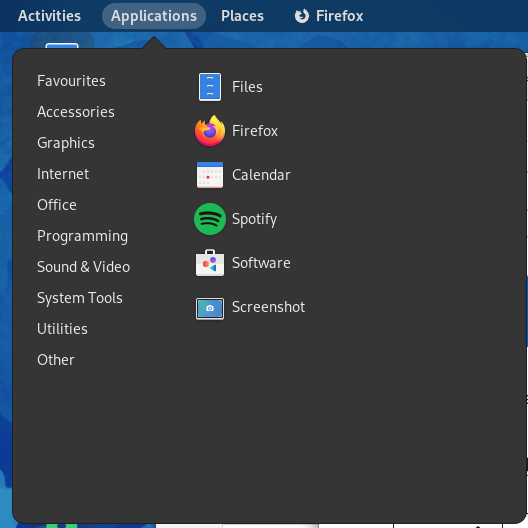The width and height of the screenshot is (528, 528).
Task: Select the Other category
Action: point(56,360)
